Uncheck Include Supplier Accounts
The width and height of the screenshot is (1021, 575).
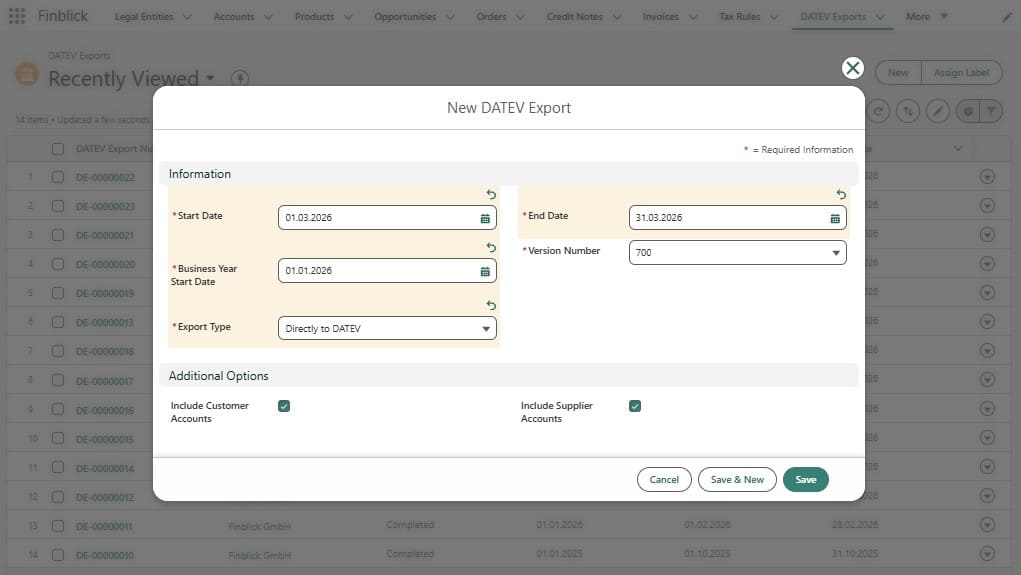[x=635, y=406]
